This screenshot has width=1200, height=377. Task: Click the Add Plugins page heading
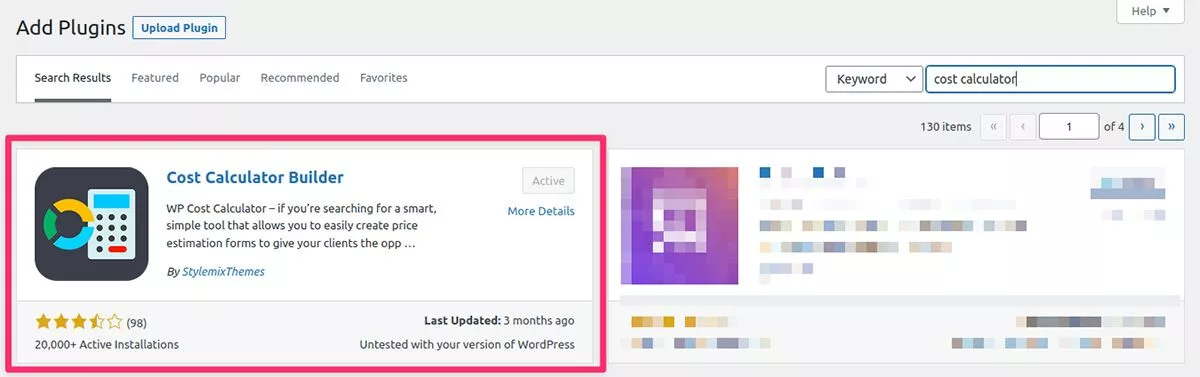[70, 27]
